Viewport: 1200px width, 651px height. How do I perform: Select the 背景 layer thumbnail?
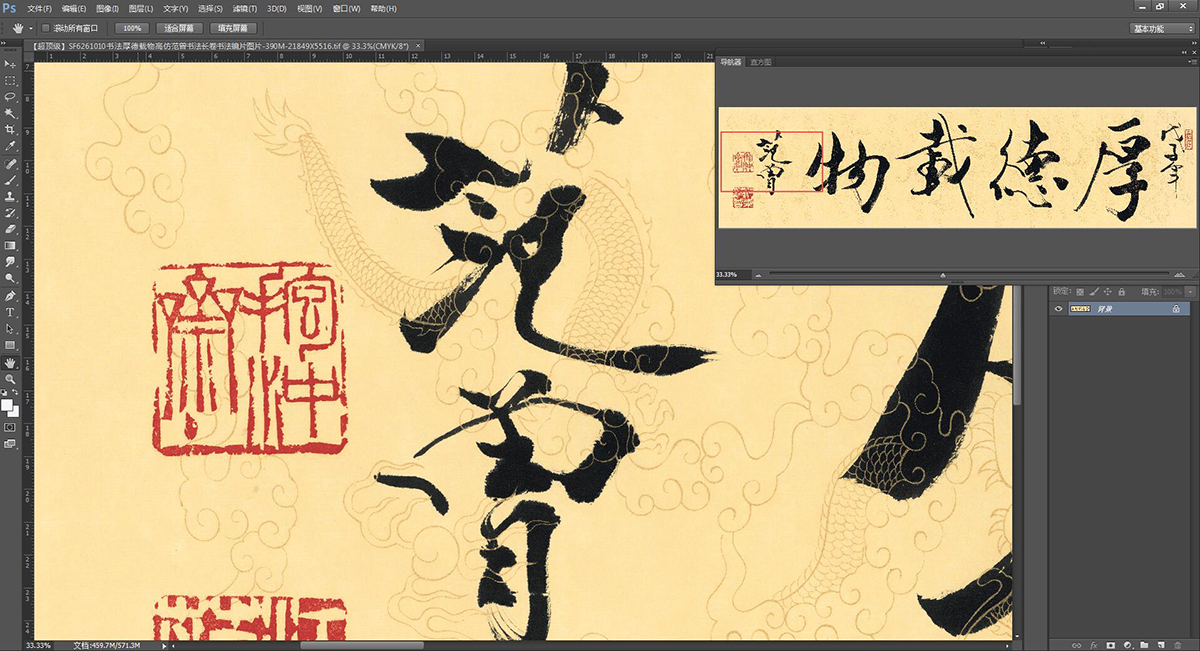coord(1080,309)
